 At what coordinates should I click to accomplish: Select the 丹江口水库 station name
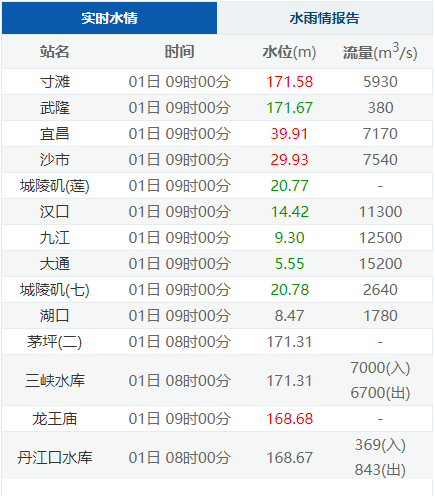pyautogui.click(x=55, y=457)
